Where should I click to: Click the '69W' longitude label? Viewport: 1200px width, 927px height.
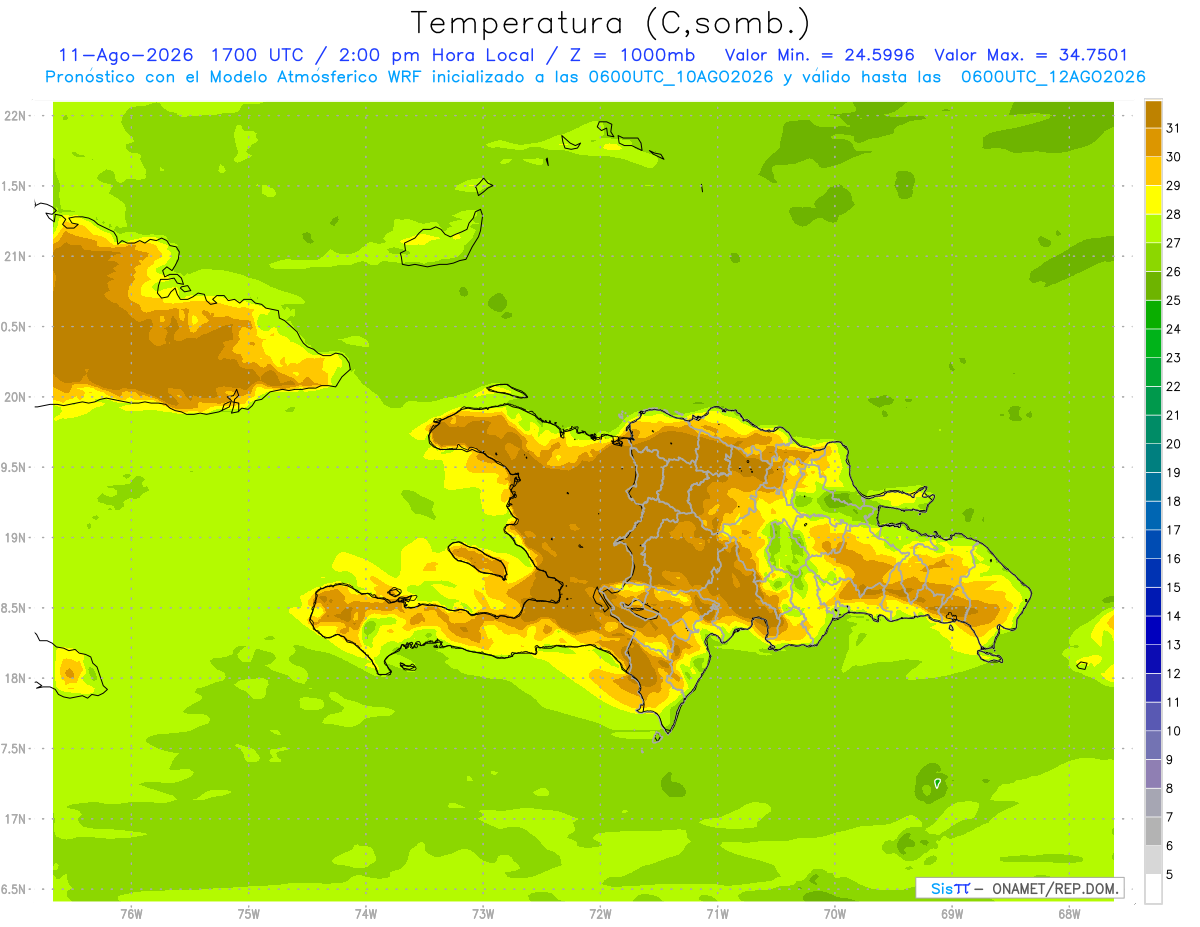tap(952, 913)
